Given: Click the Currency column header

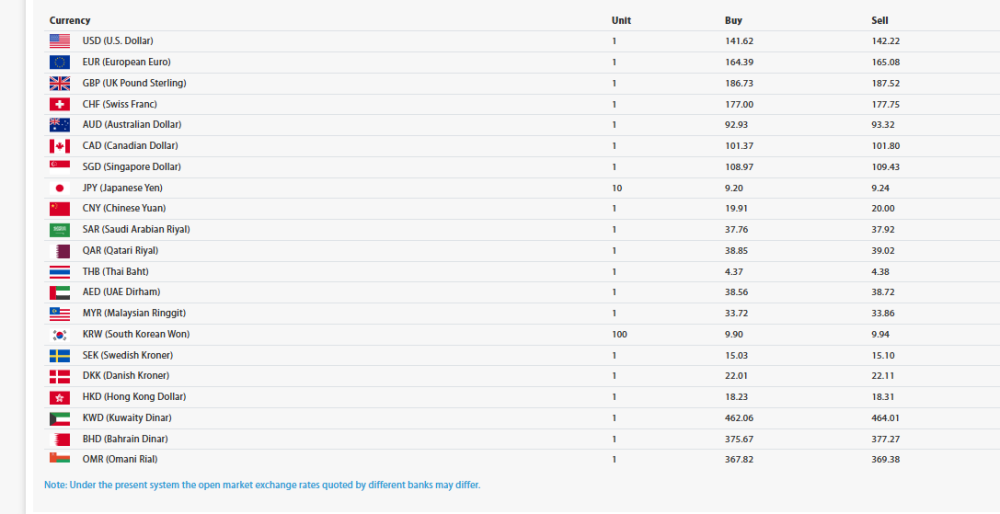Looking at the screenshot, I should click(70, 20).
